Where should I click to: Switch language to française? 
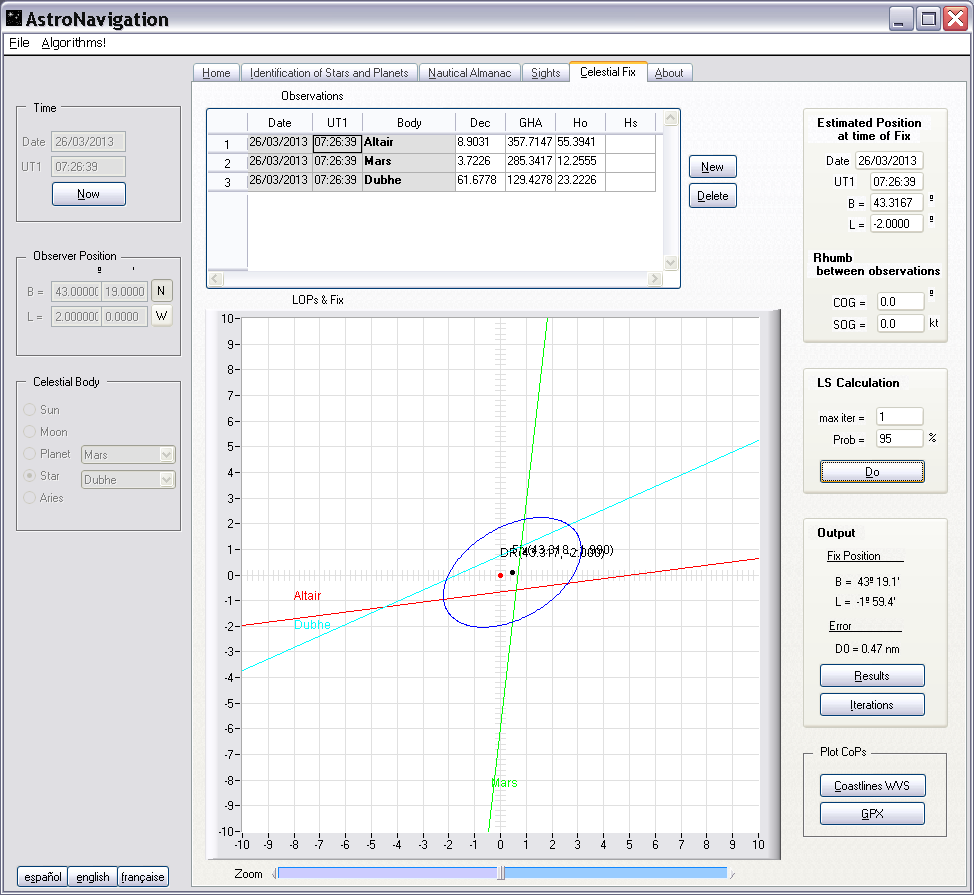point(143,877)
